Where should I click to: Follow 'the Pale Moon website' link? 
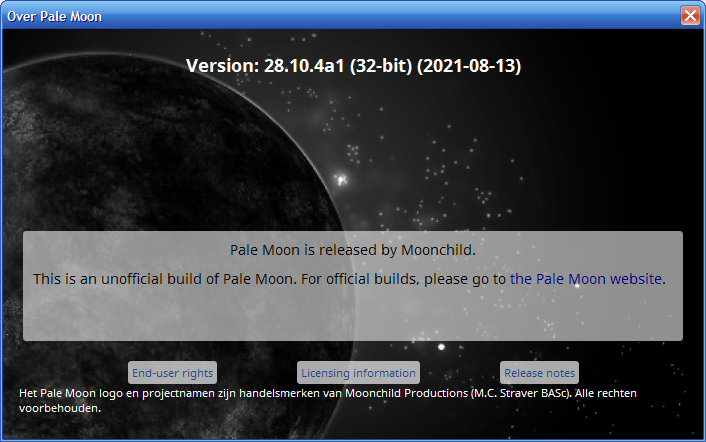coord(586,279)
